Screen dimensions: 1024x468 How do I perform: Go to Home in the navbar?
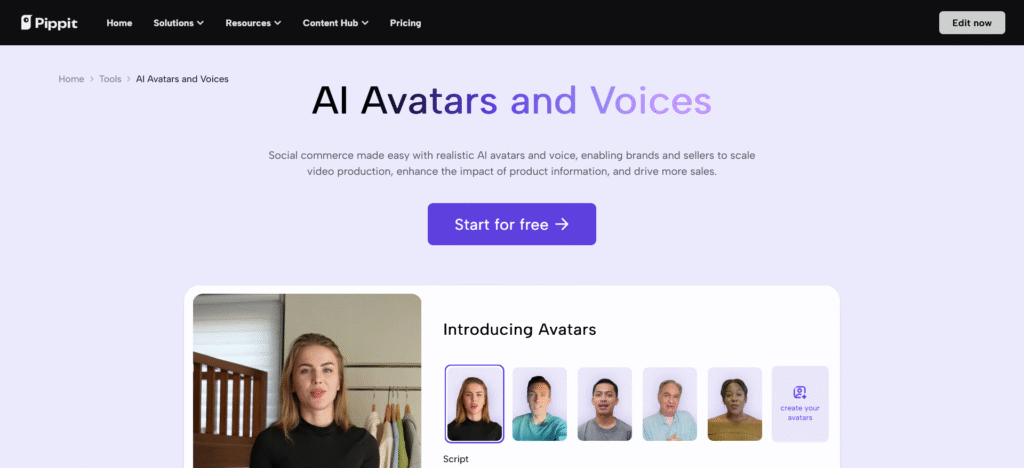[120, 23]
